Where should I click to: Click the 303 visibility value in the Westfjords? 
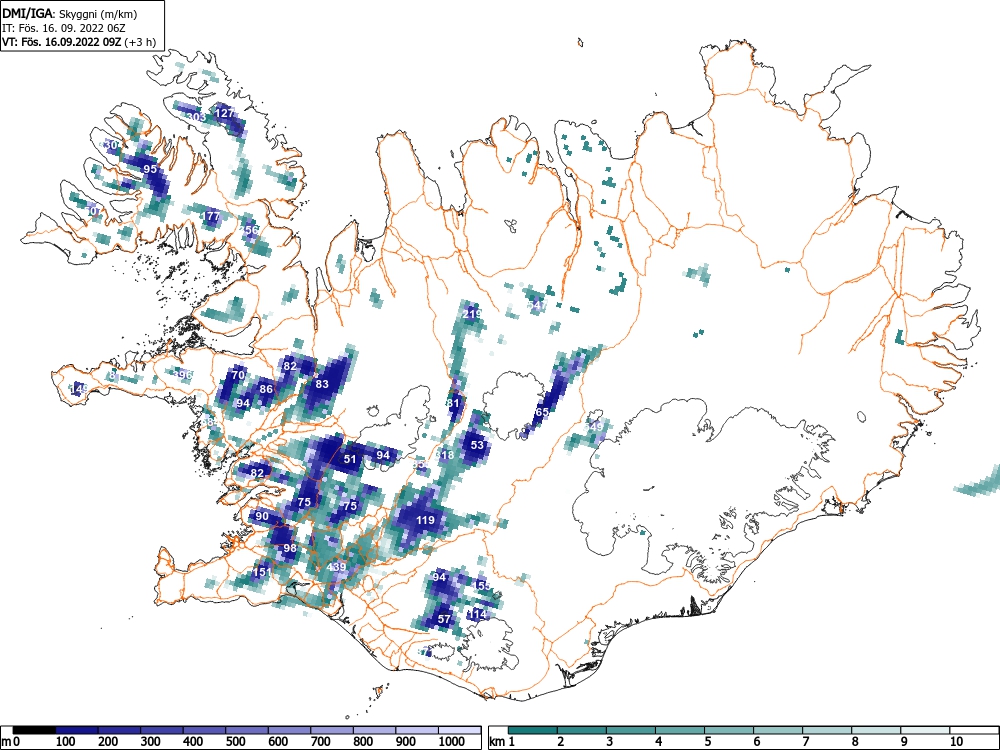click(x=197, y=117)
